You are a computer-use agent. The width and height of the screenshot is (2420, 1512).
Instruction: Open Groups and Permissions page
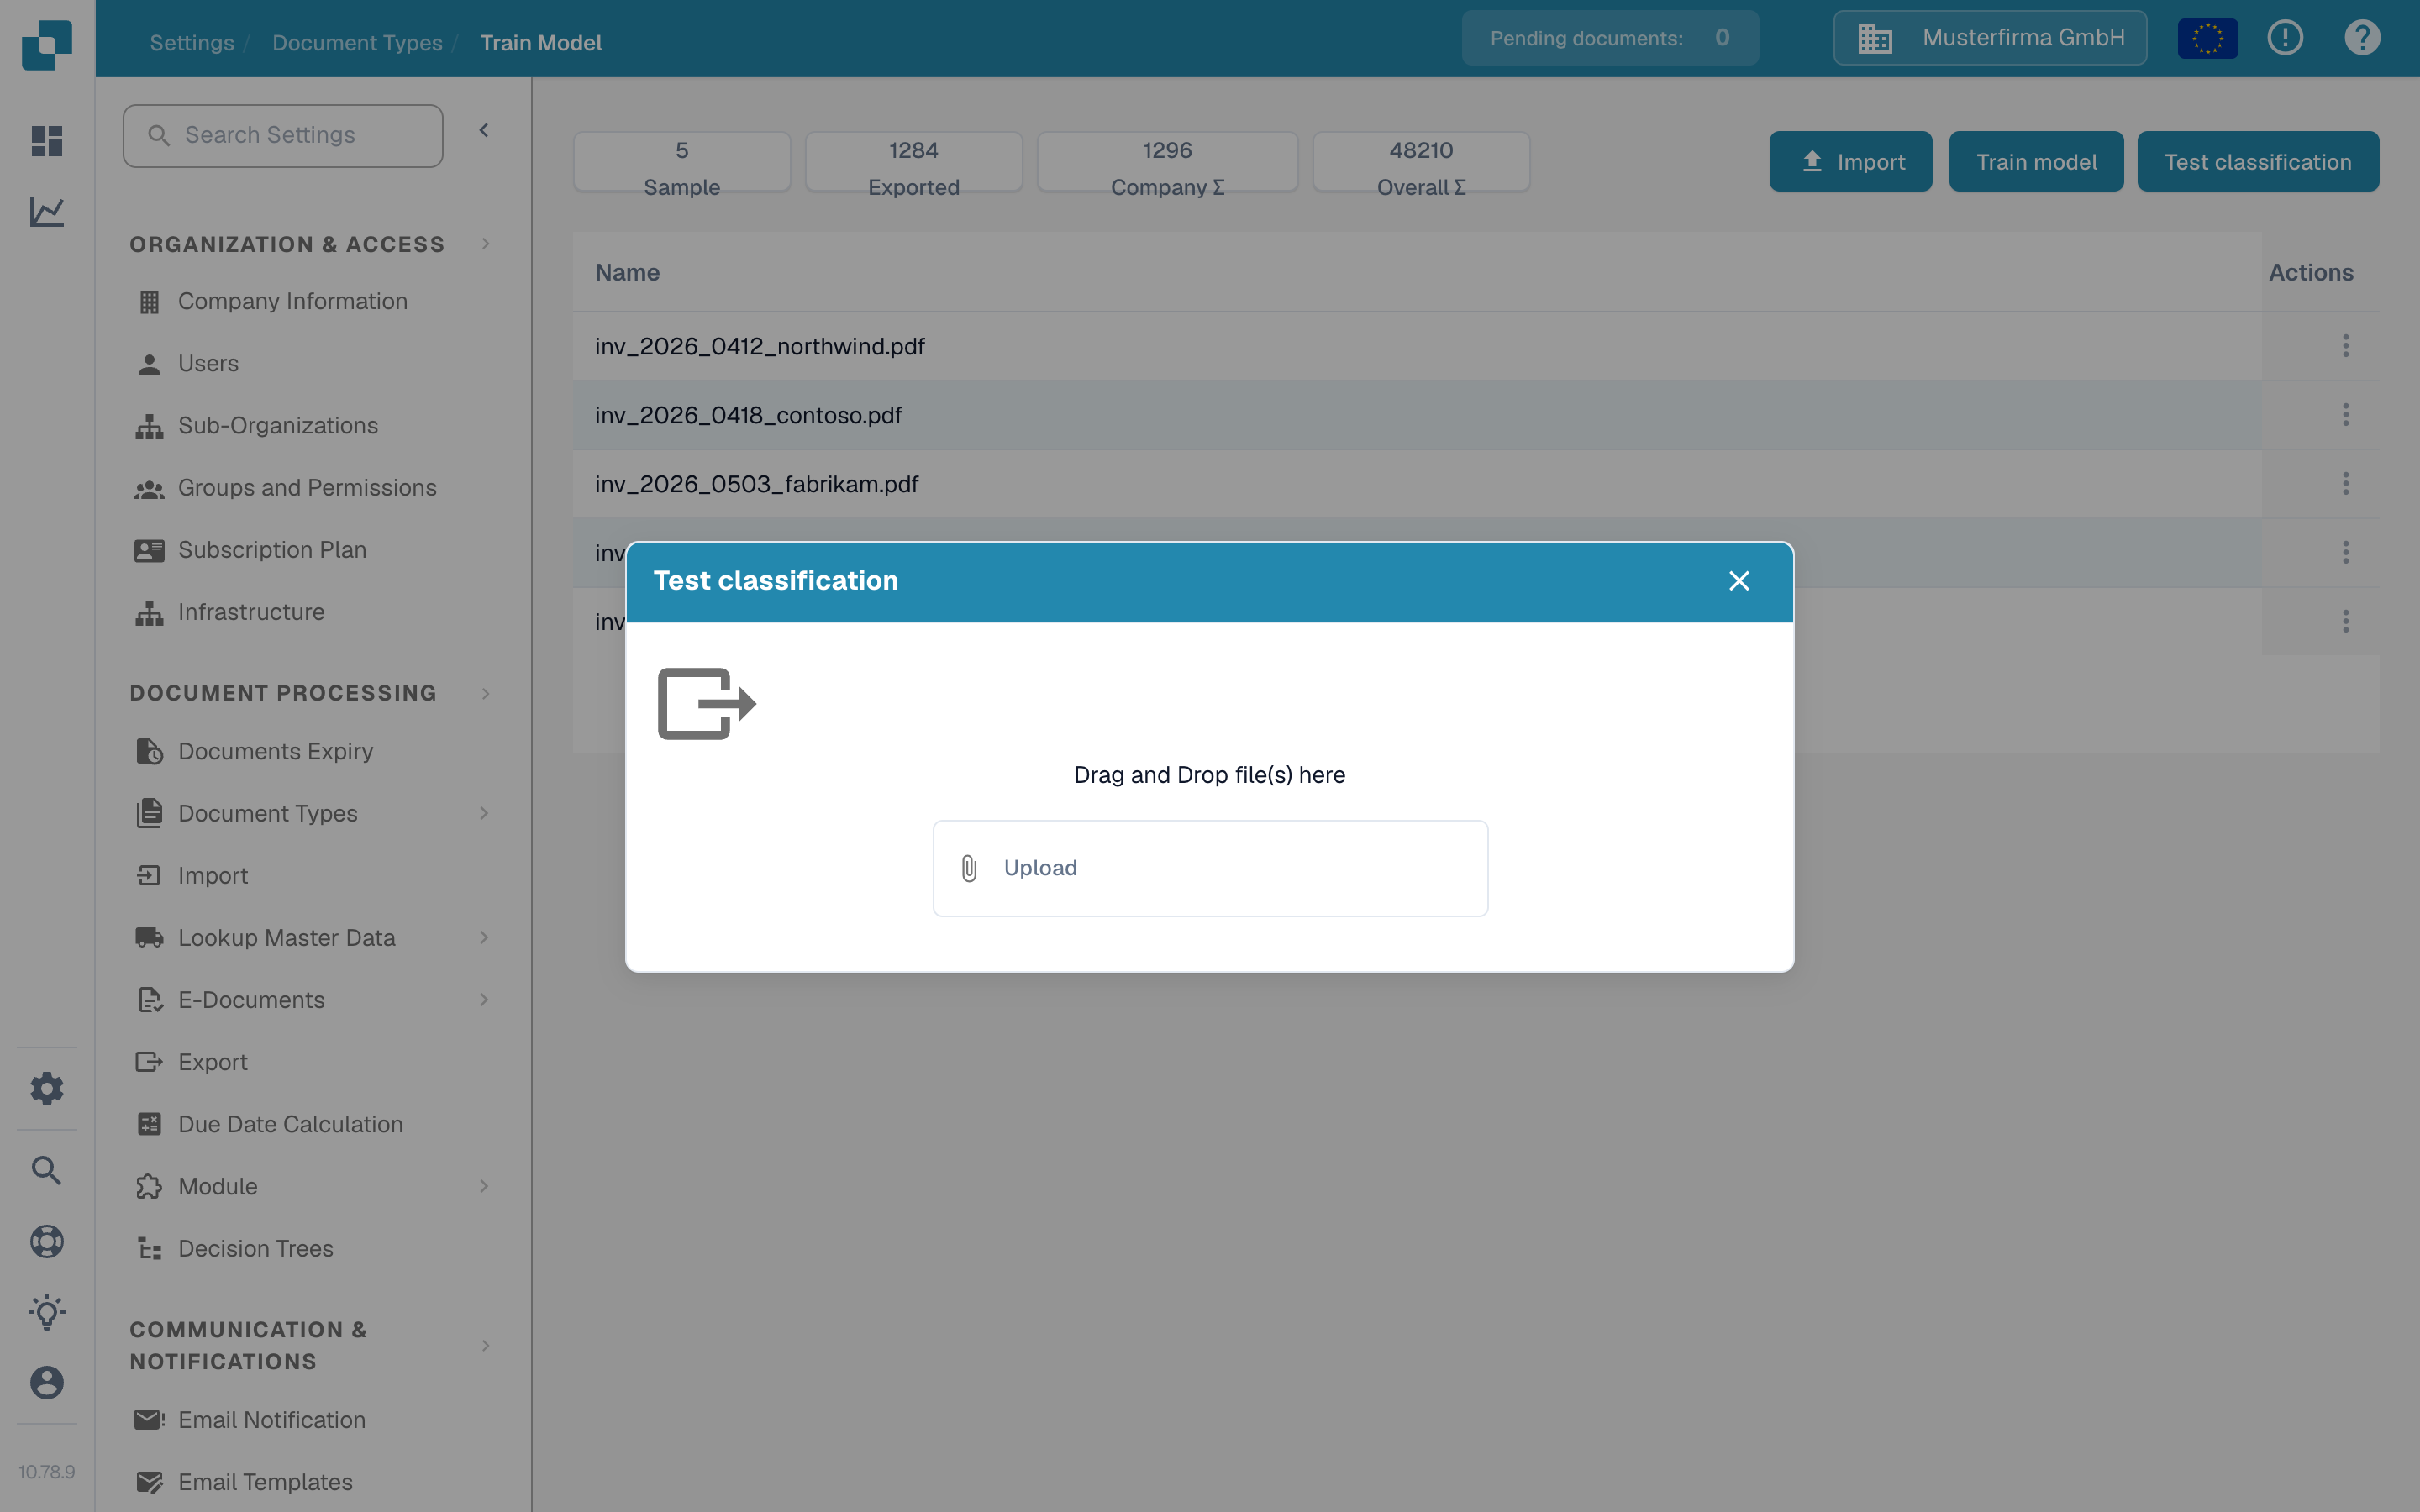tap(307, 487)
